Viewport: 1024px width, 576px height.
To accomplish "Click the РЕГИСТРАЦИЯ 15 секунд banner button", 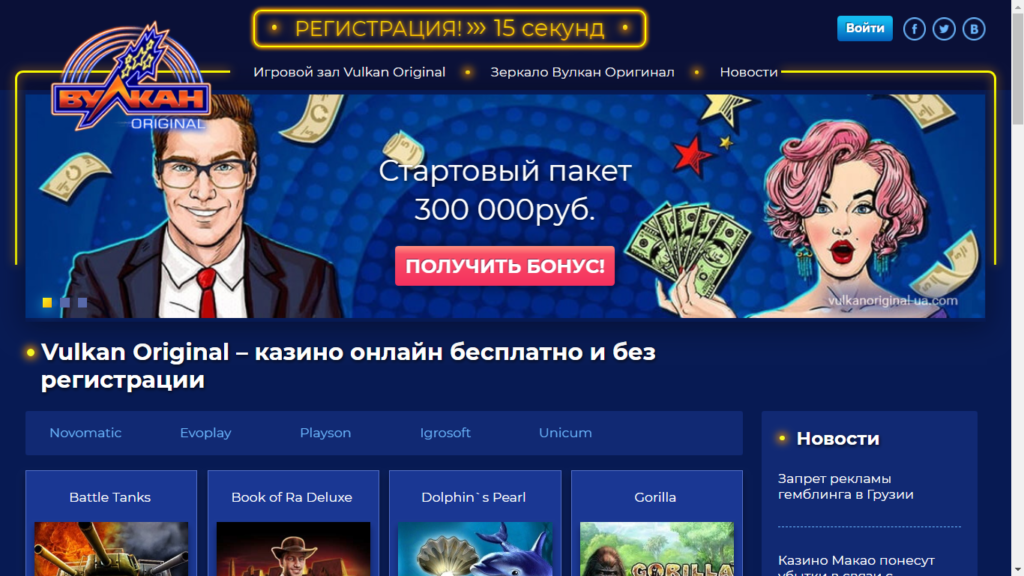I will [450, 28].
